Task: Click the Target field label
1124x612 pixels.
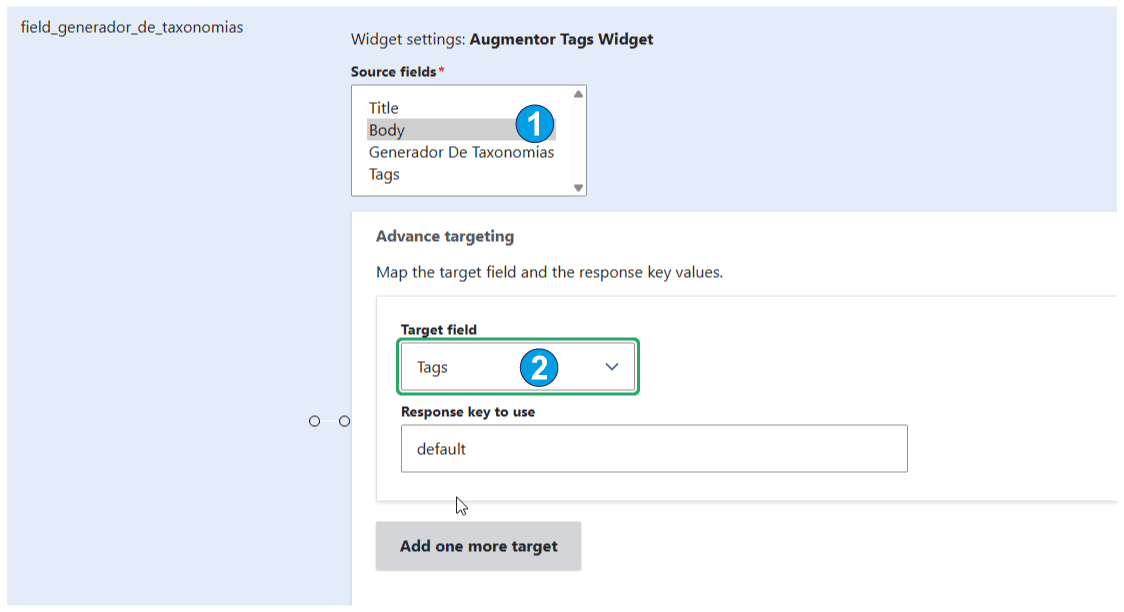Action: click(x=439, y=330)
